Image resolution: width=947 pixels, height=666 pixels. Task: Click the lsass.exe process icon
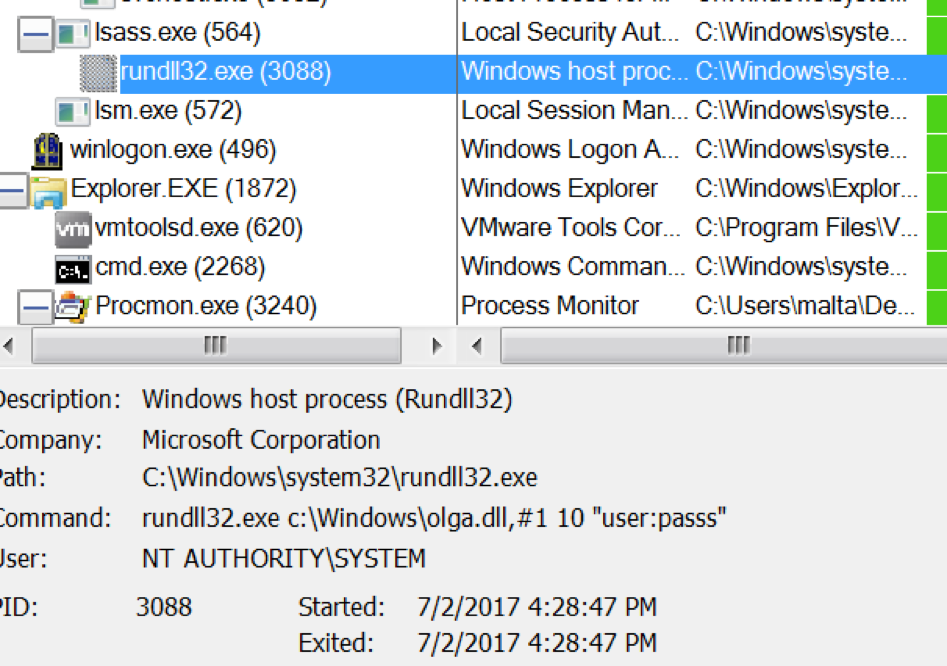pyautogui.click(x=72, y=33)
